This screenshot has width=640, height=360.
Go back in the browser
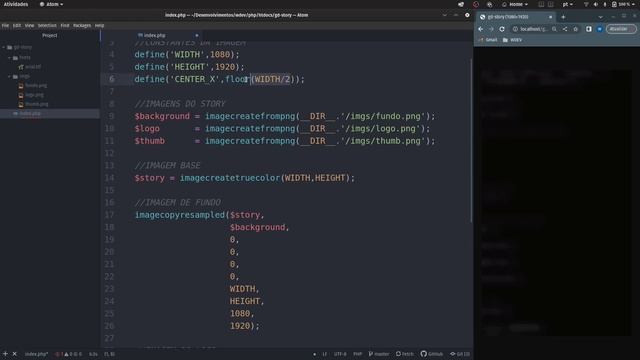(481, 29)
